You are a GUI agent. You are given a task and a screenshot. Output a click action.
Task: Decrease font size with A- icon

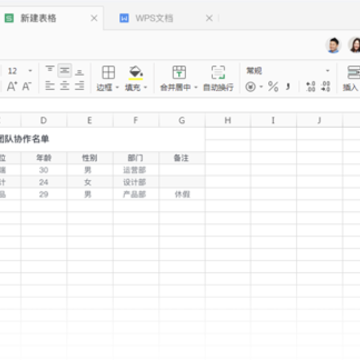click(27, 87)
